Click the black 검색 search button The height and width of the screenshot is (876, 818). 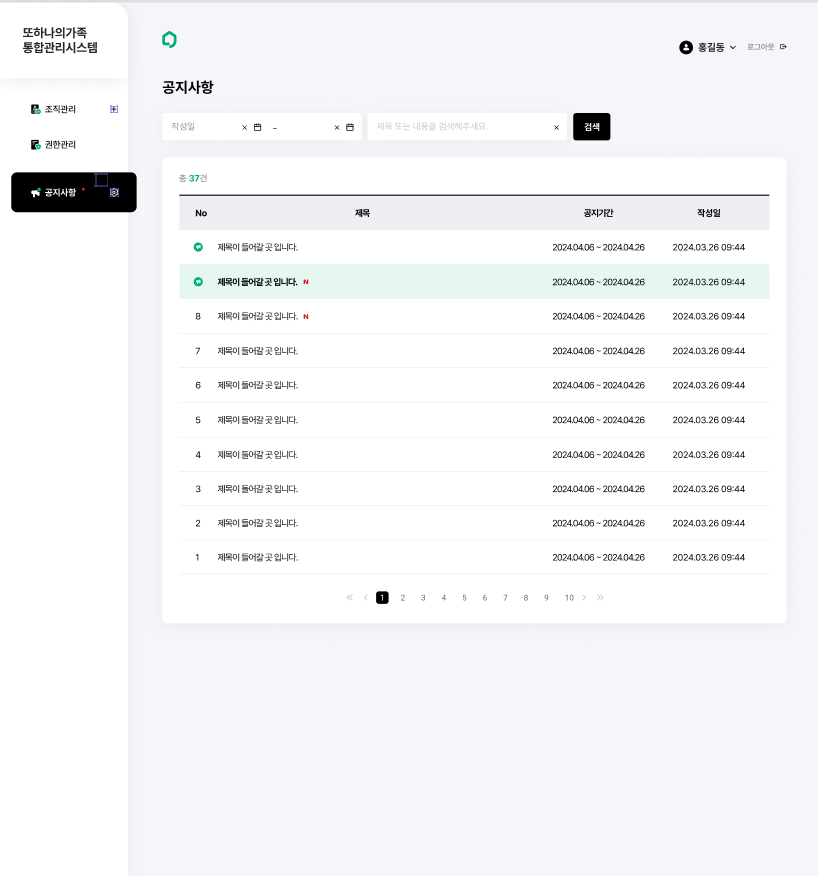[x=592, y=127]
